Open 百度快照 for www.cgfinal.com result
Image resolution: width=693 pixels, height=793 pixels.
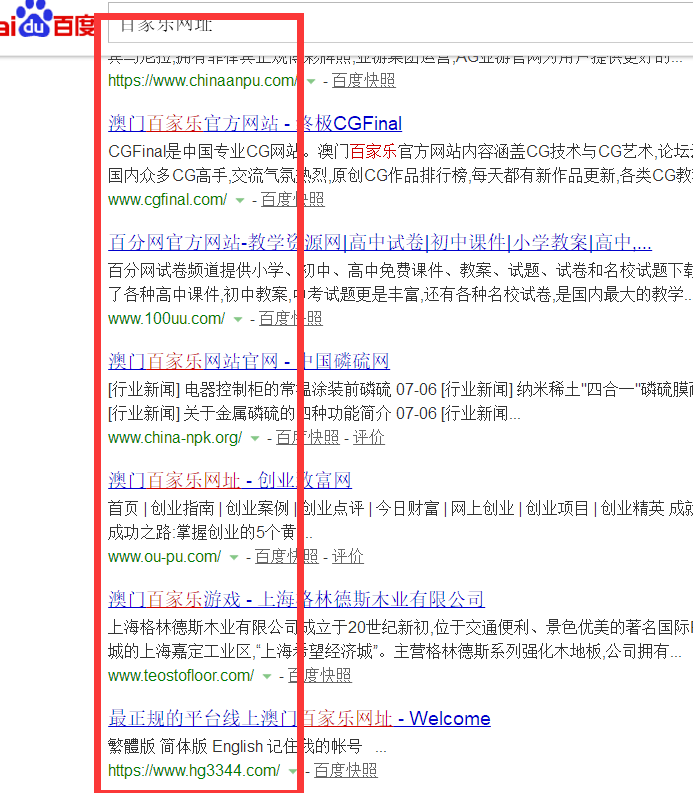(x=292, y=200)
